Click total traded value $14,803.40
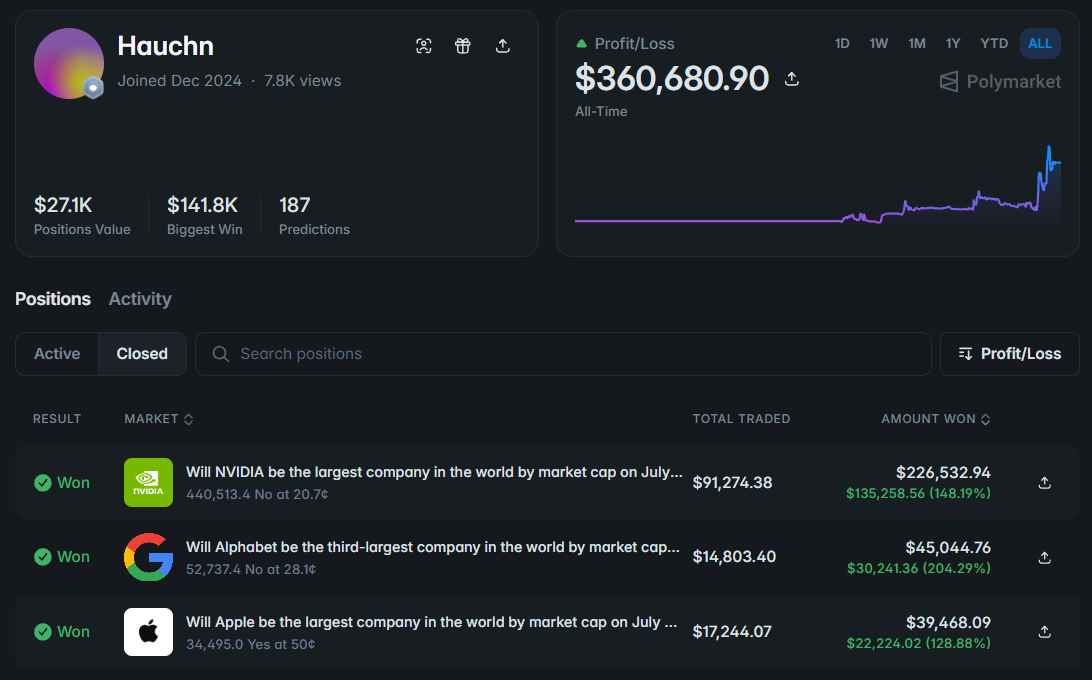Screen dimensions: 1092x680 pos(734,557)
